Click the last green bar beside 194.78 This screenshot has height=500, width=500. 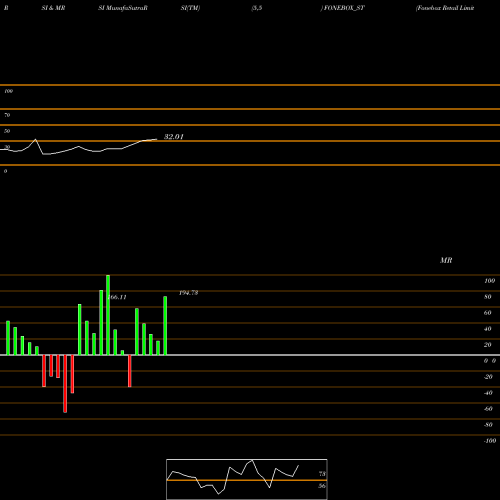pos(165,326)
